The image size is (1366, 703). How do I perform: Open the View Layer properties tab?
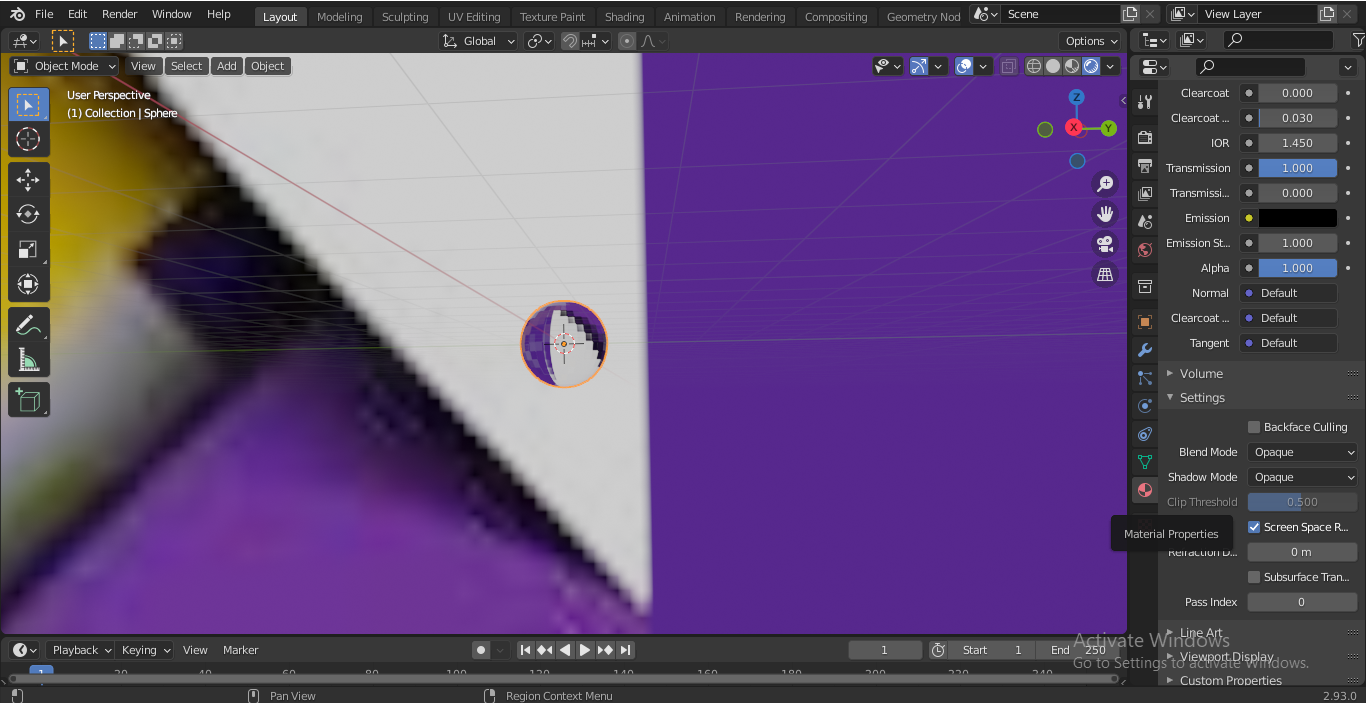click(x=1145, y=193)
